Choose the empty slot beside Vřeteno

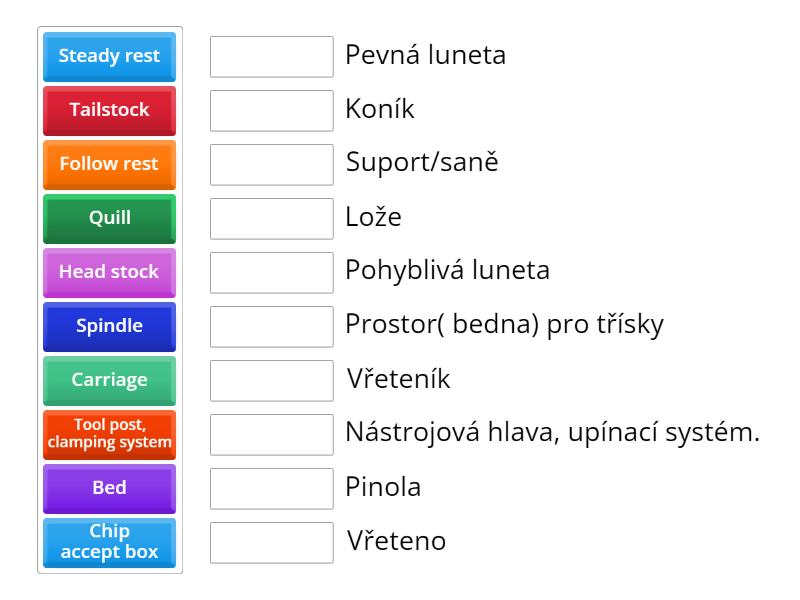(x=272, y=542)
